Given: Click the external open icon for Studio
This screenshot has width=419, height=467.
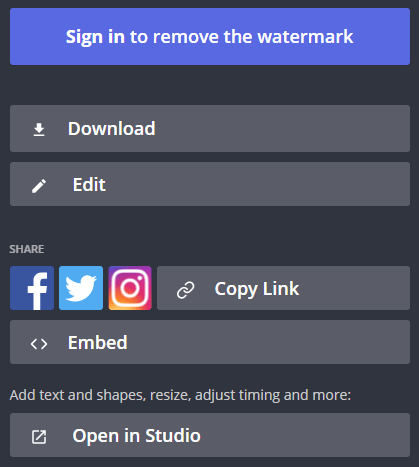Looking at the screenshot, I should coord(39,437).
